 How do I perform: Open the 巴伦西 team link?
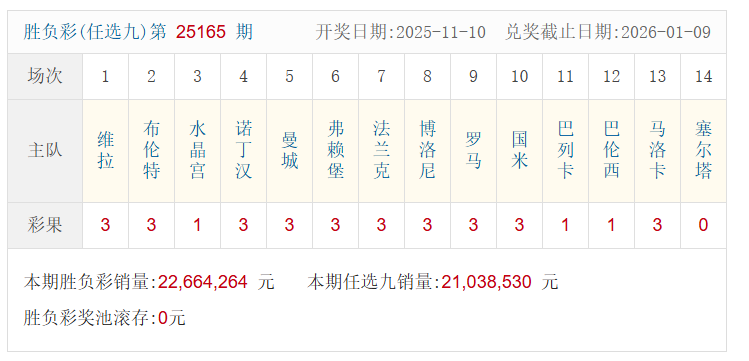(611, 150)
